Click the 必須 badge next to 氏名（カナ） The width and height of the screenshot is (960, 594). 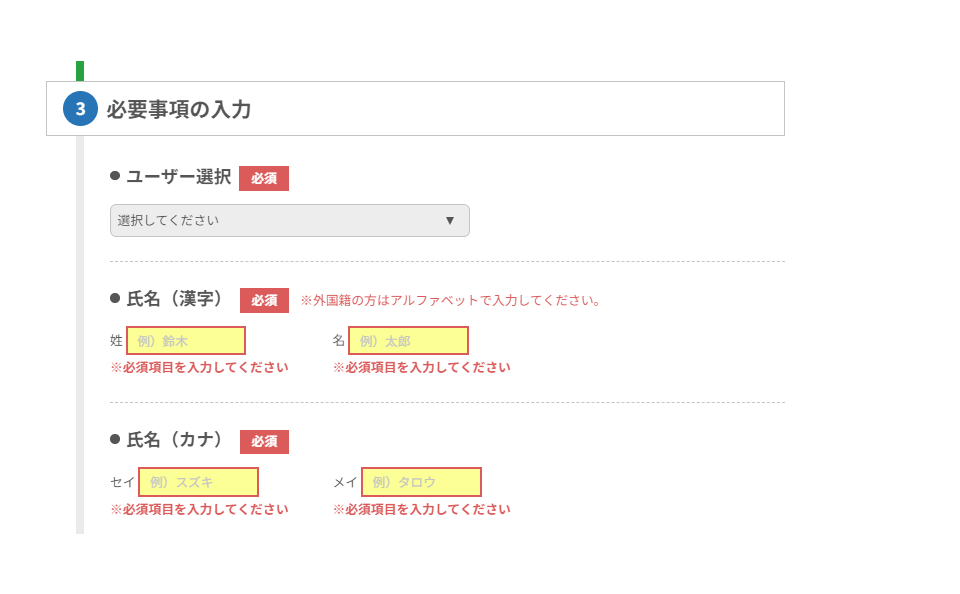(x=264, y=441)
